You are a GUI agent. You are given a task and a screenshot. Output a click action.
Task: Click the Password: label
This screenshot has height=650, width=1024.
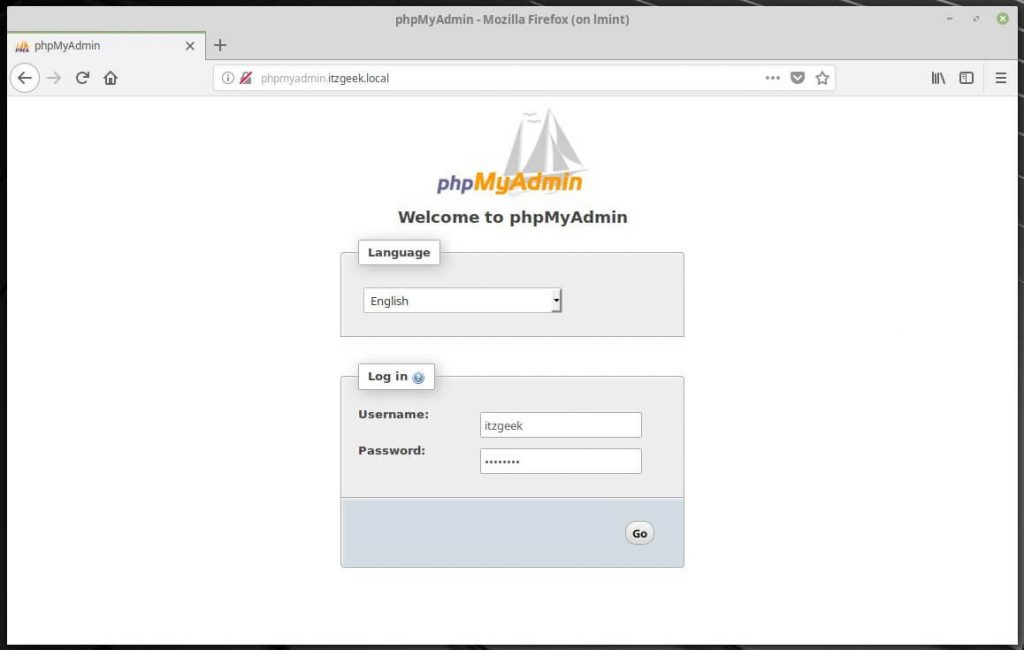tap(391, 450)
